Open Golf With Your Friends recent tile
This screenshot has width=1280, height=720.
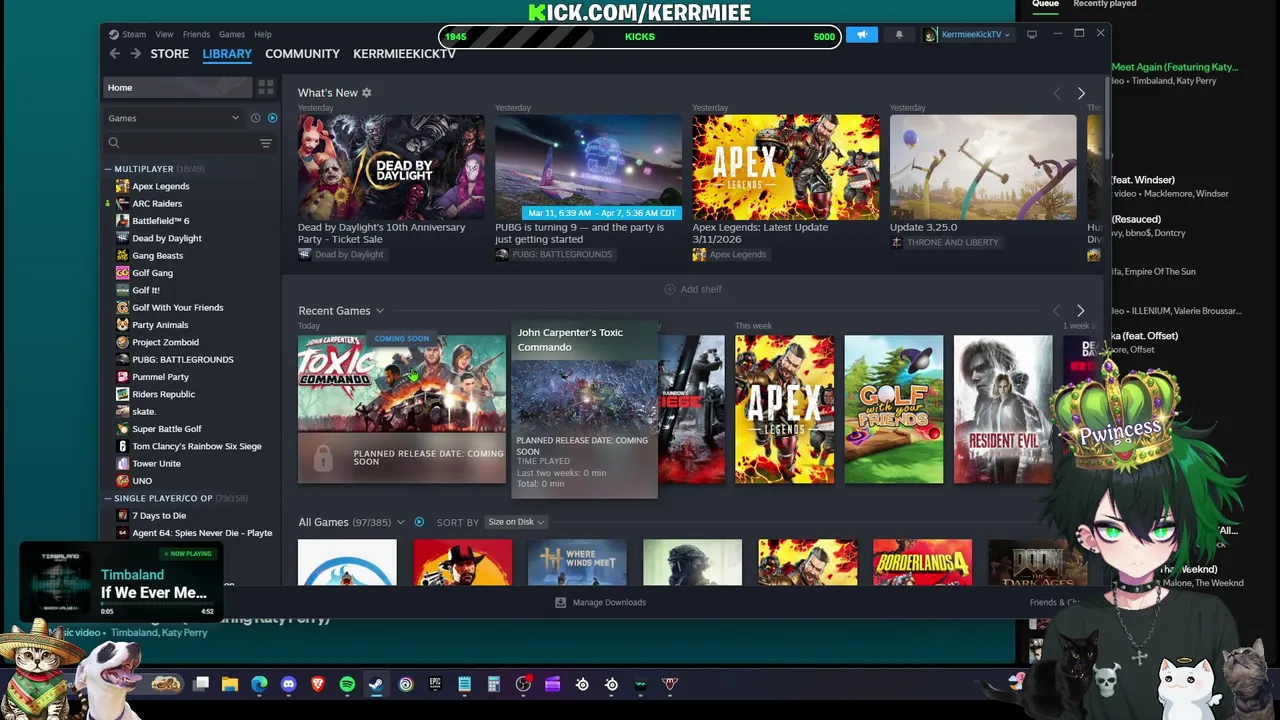coord(894,409)
